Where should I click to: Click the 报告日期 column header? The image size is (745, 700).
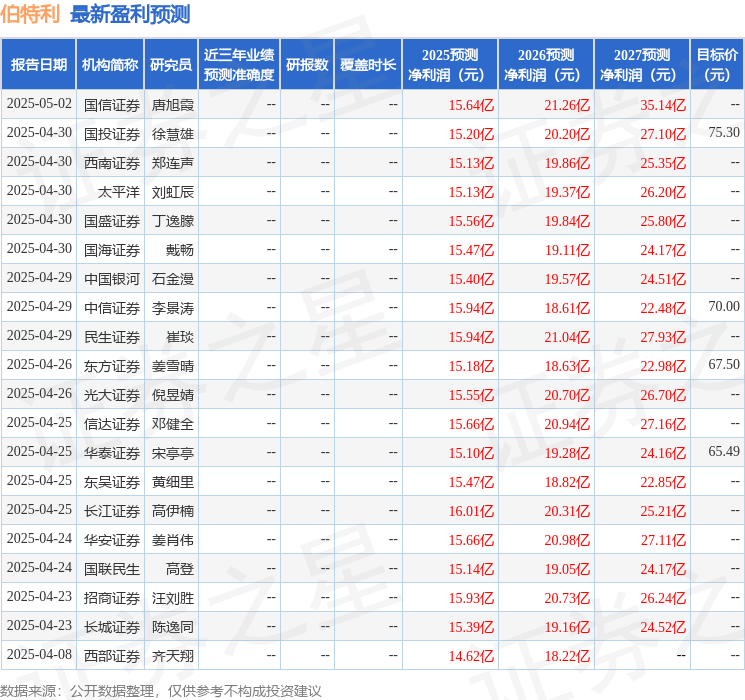tap(38, 65)
